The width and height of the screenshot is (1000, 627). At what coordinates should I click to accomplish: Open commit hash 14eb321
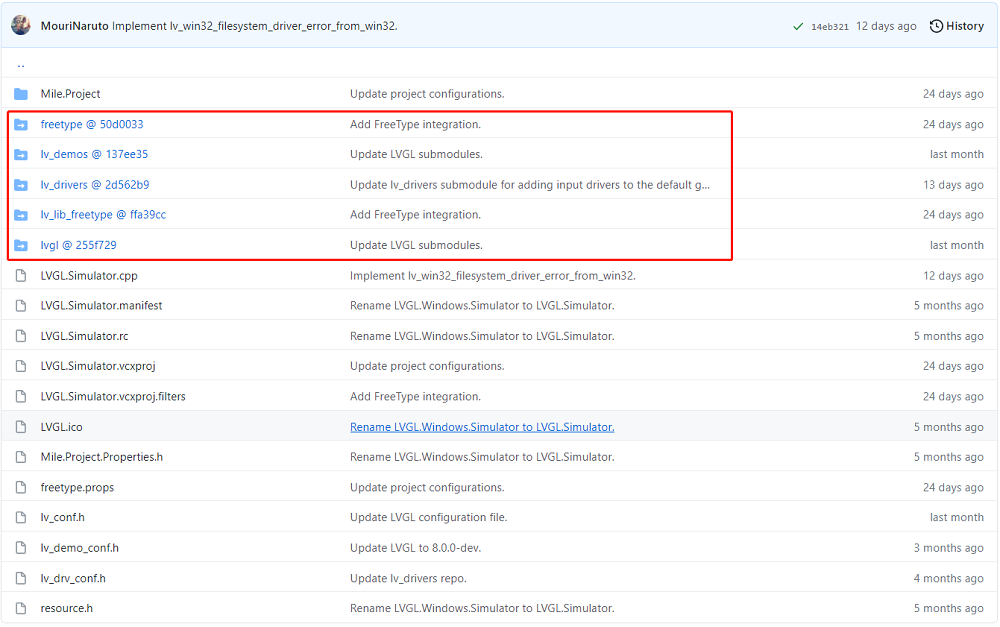tap(829, 27)
